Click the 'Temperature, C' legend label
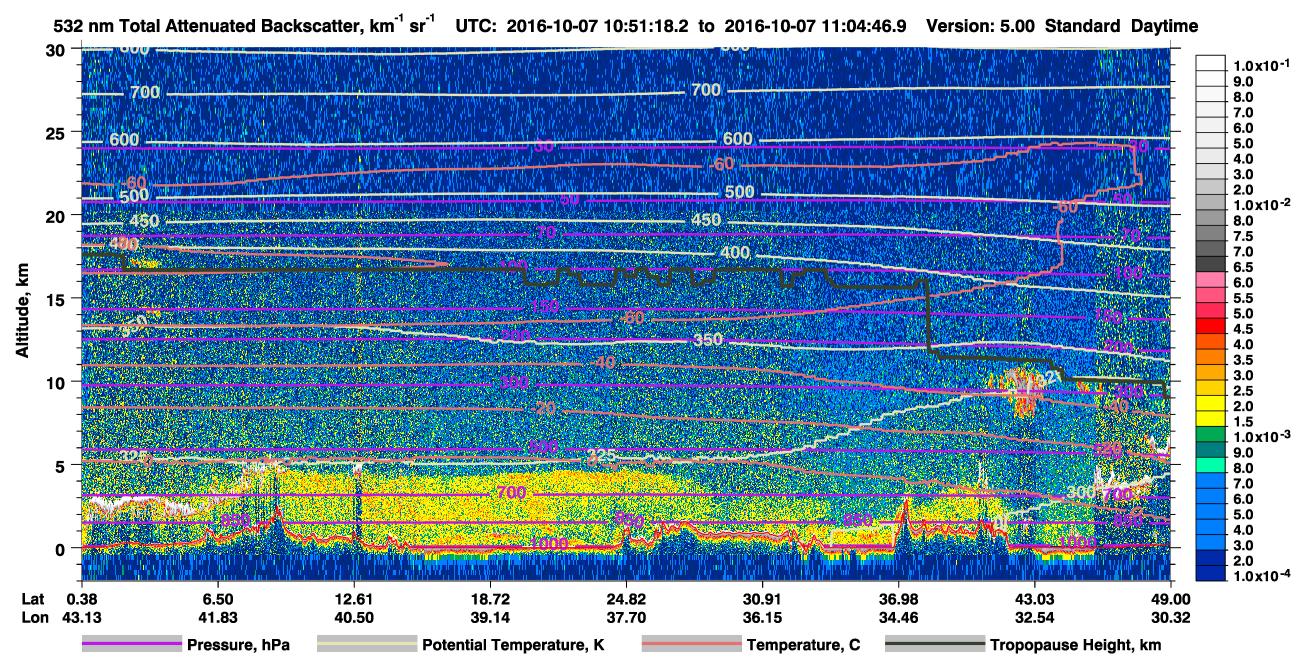Viewport: 1300px width, 667px height. click(802, 645)
